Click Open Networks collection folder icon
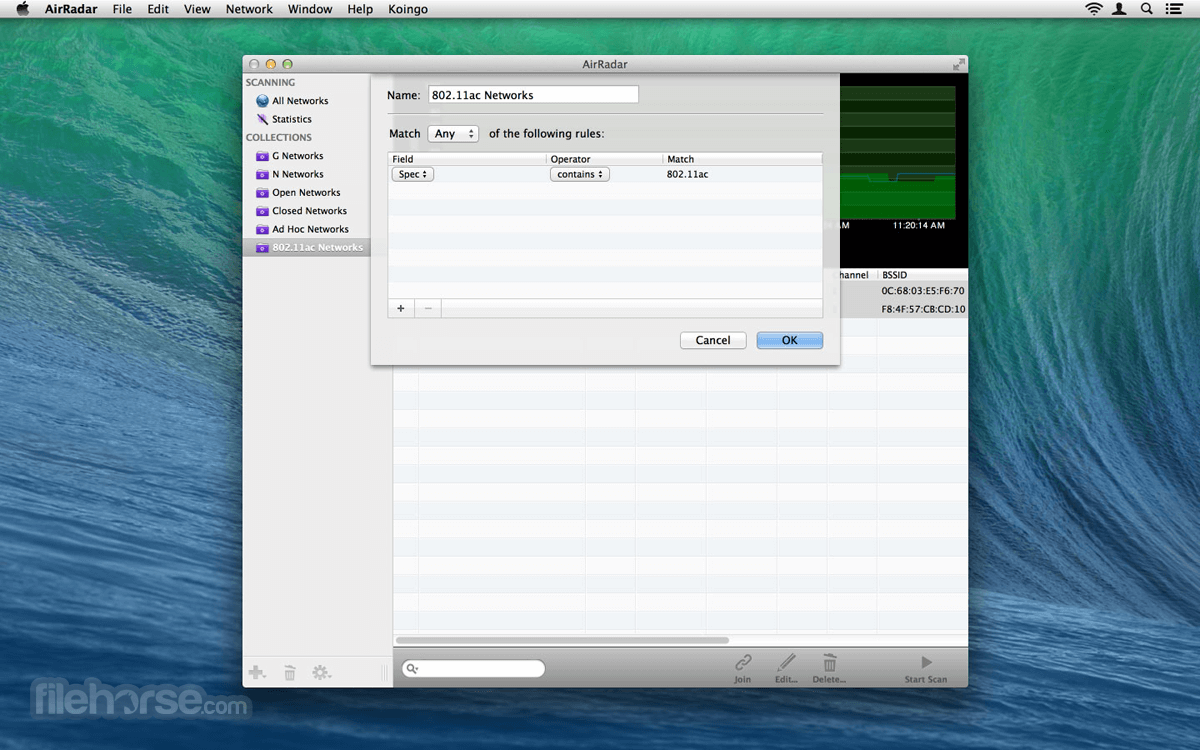Screen dimensions: 1200x750 [x=262, y=193]
